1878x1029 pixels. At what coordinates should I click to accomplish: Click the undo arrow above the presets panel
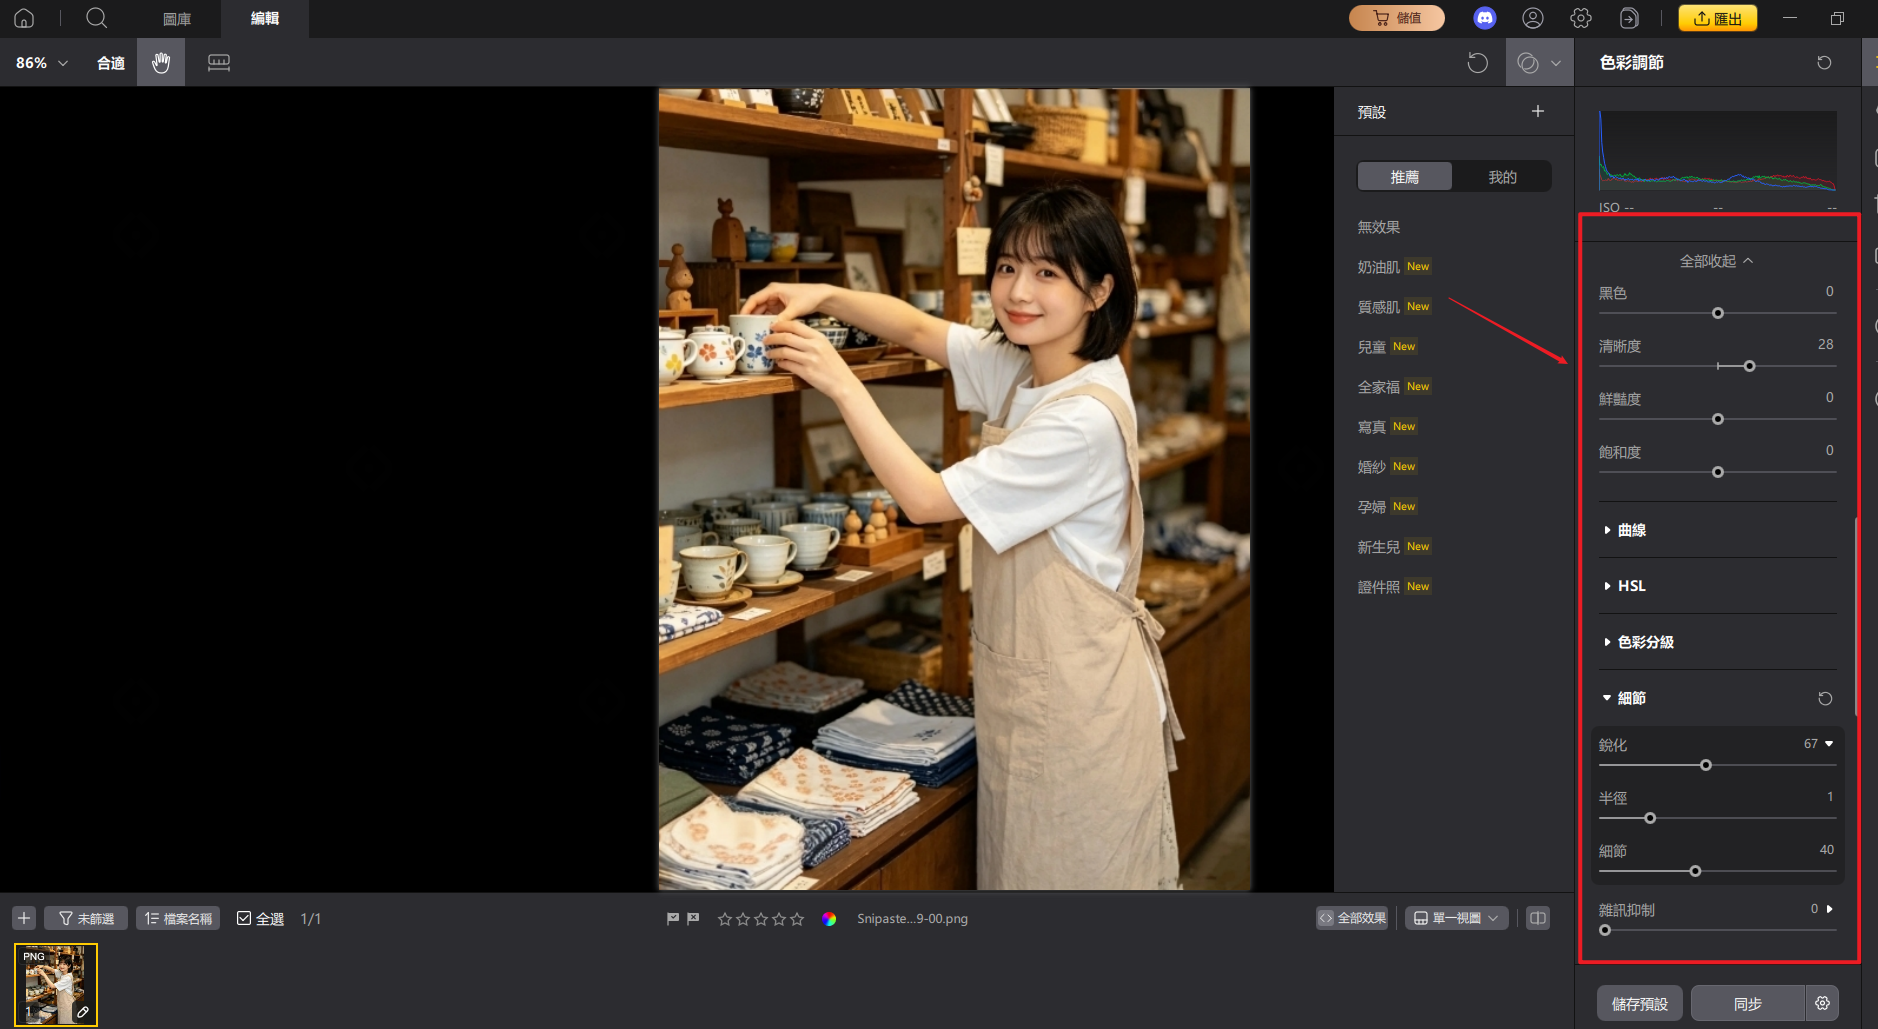1477,62
